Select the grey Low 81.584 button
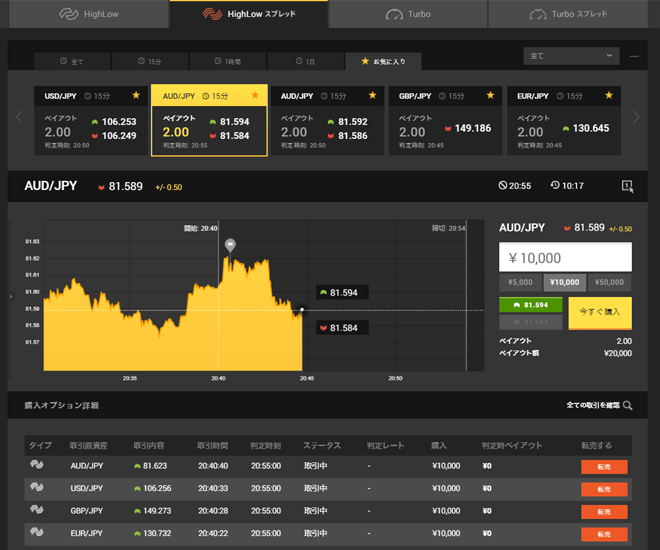The width and height of the screenshot is (660, 550). click(530, 322)
